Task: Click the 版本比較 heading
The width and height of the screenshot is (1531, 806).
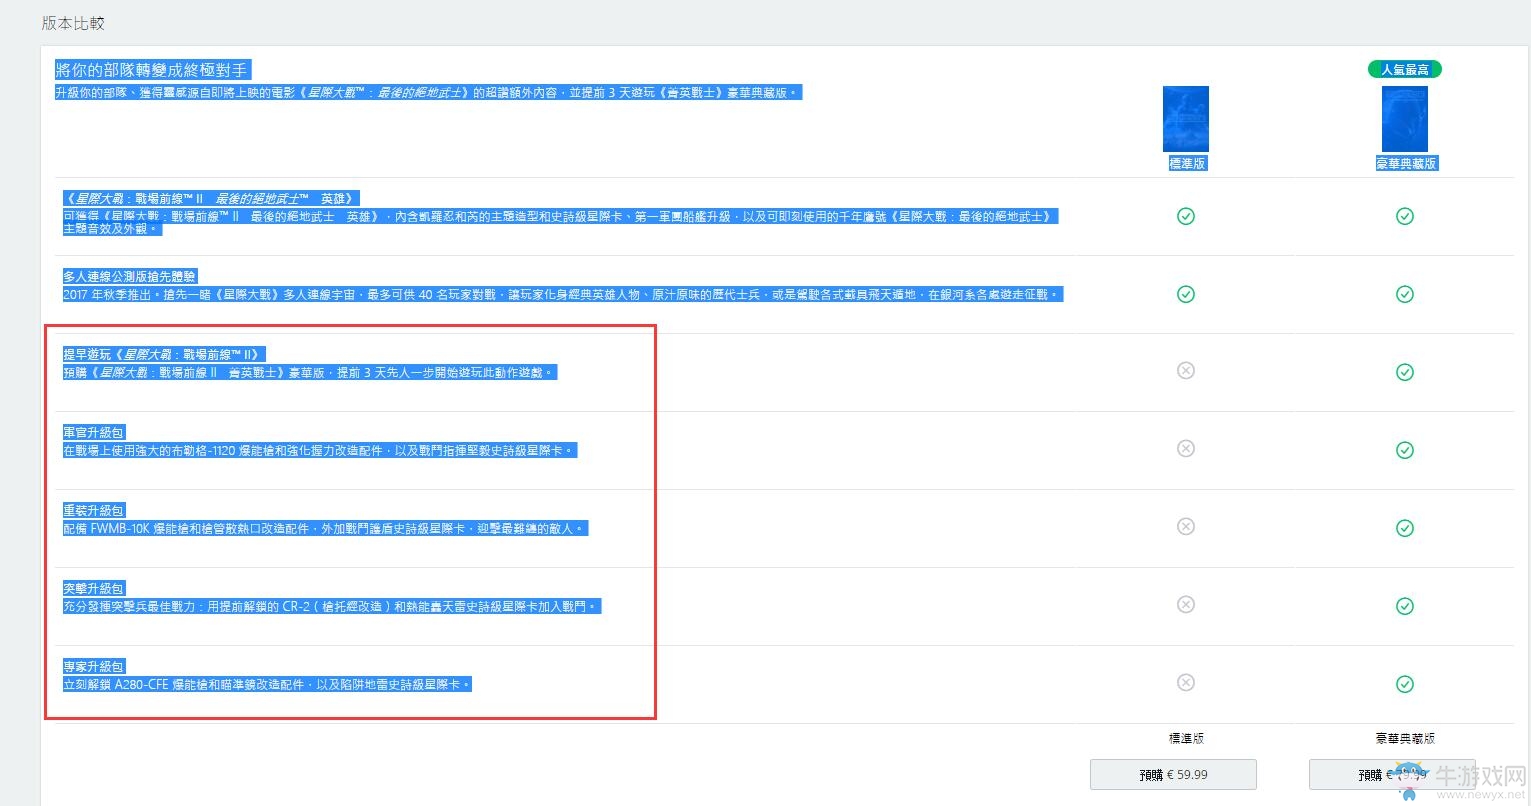Action: coord(73,23)
